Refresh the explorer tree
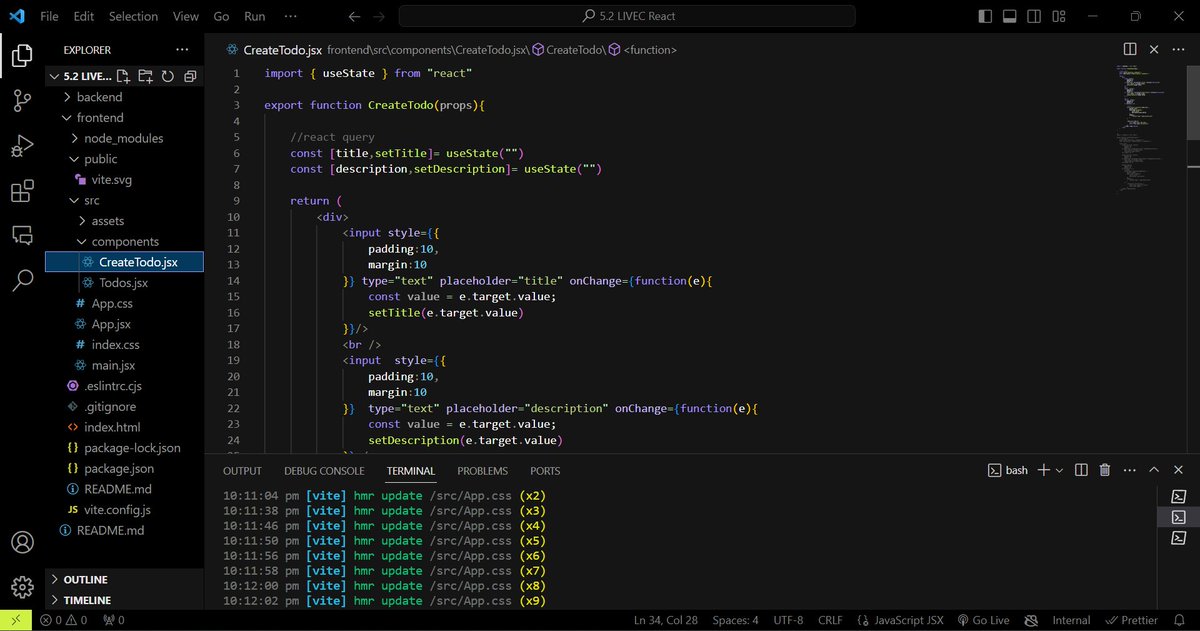Viewport: 1200px width, 631px height. (x=168, y=76)
